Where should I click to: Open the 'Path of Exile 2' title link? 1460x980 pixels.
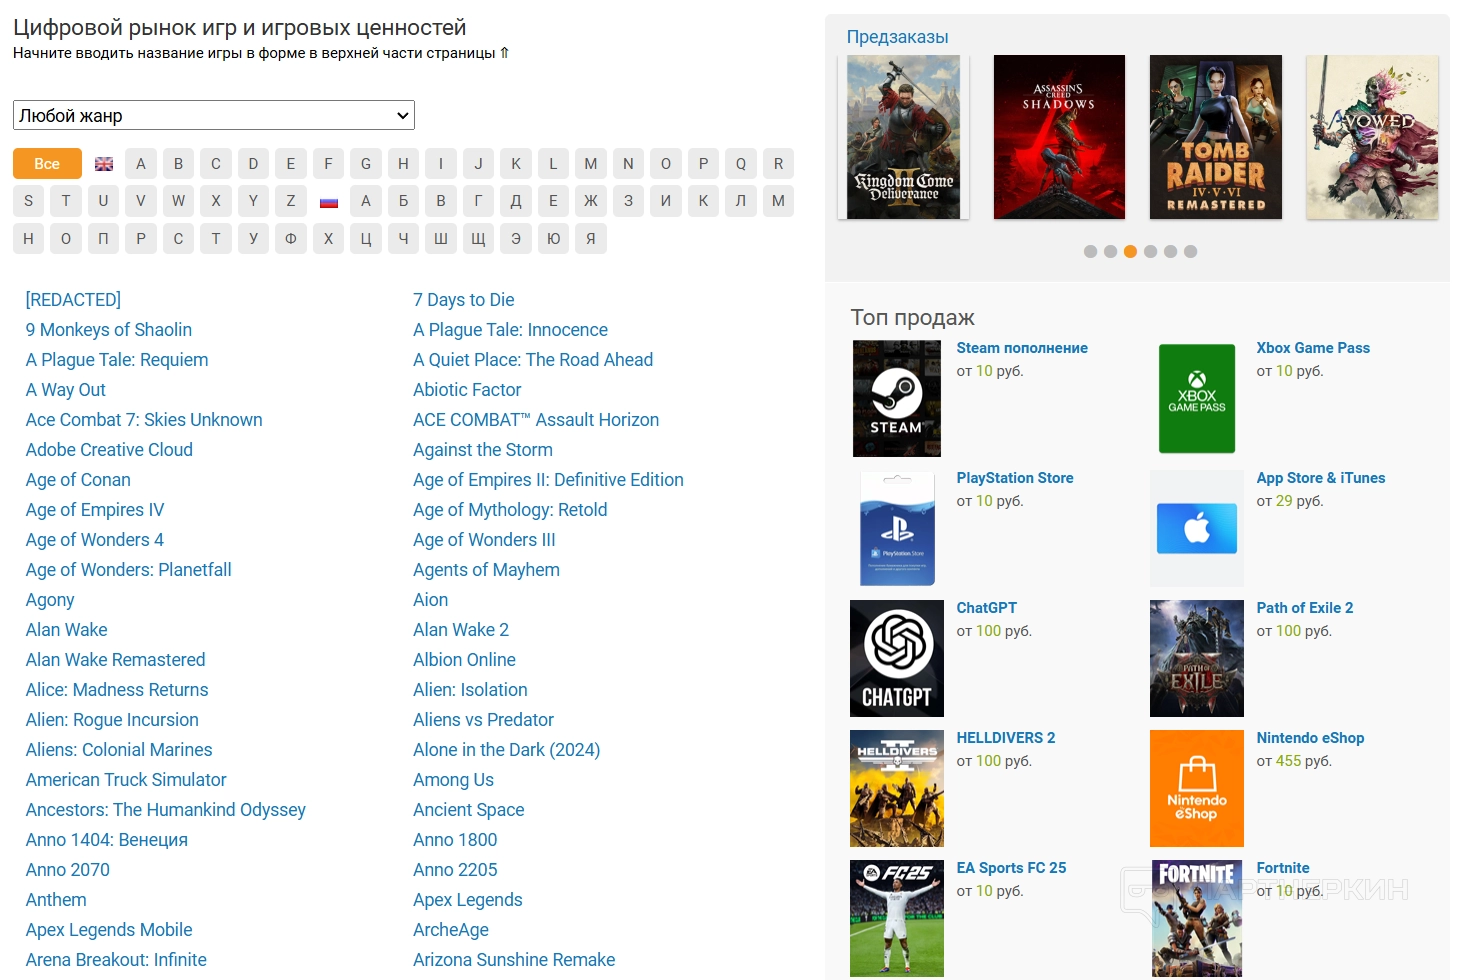pyautogui.click(x=1305, y=608)
